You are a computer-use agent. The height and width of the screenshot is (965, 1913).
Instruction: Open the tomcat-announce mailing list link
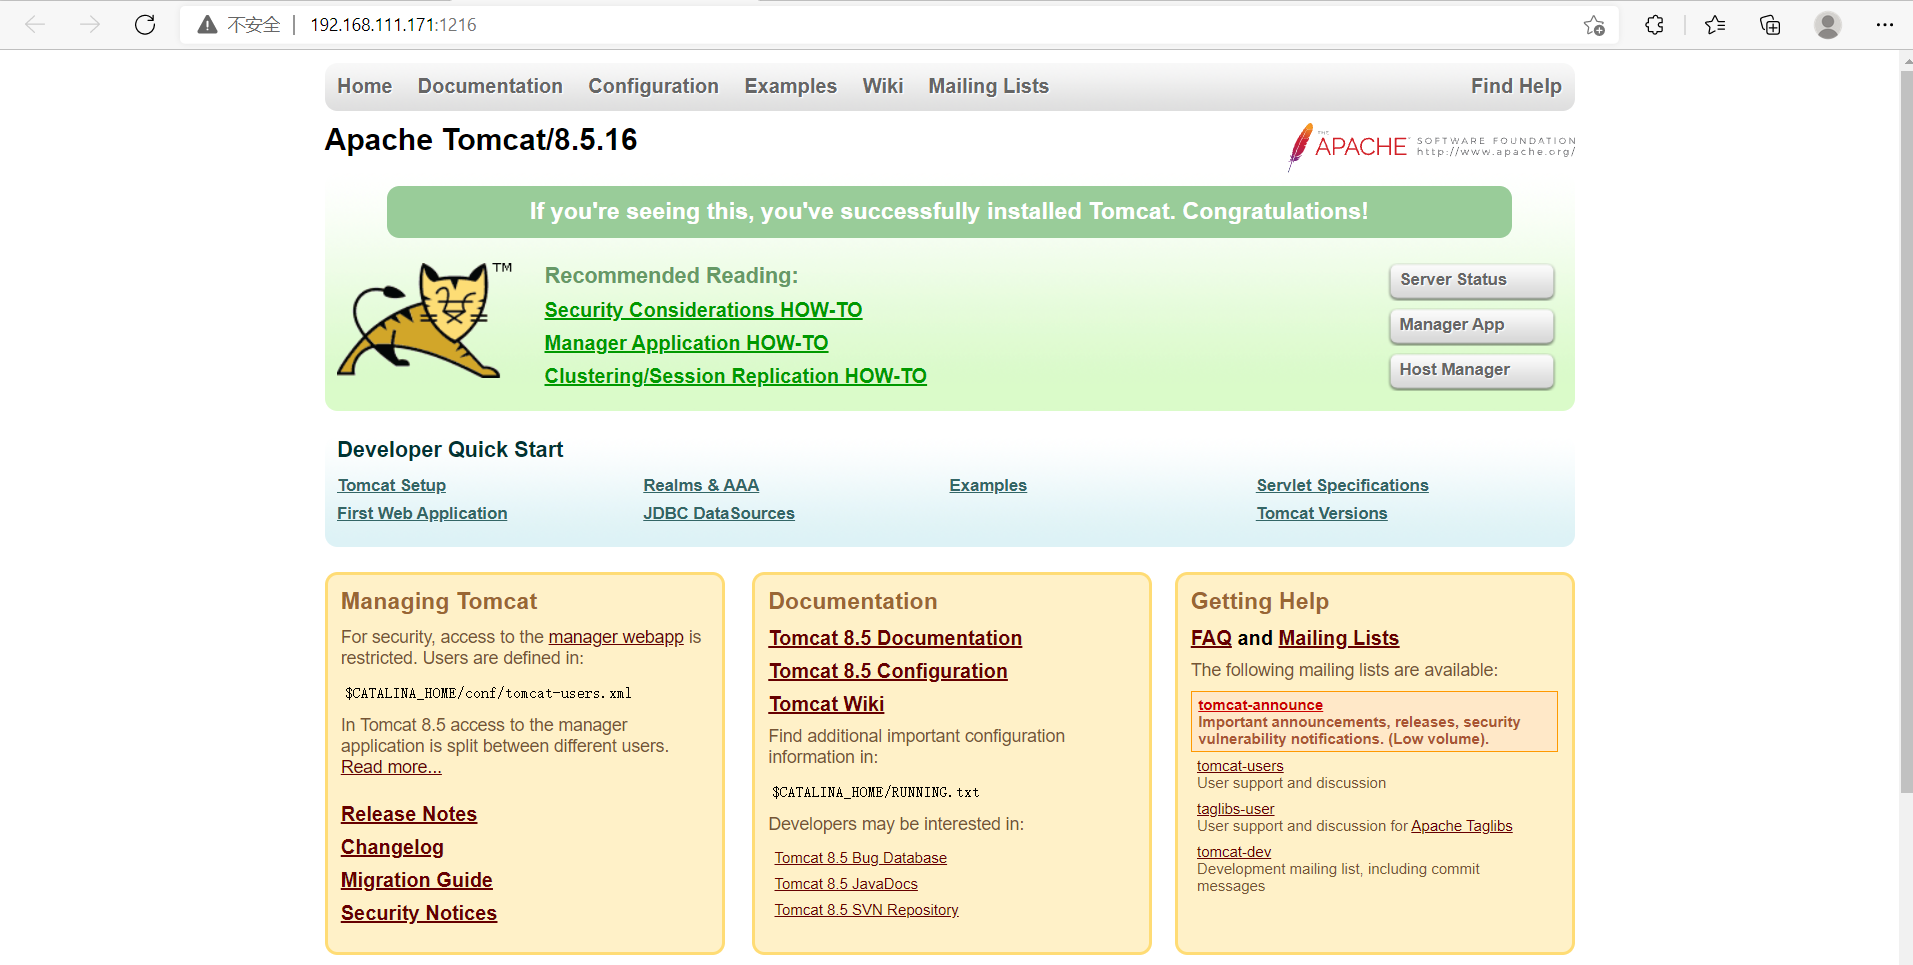tap(1260, 705)
